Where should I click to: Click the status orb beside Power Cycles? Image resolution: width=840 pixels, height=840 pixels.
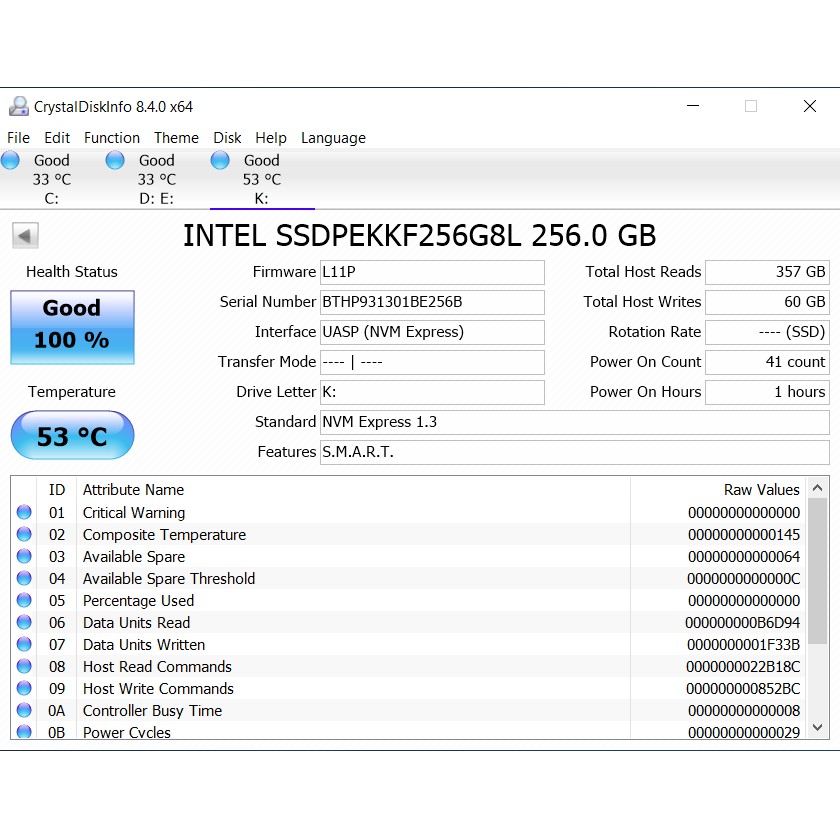point(24,733)
